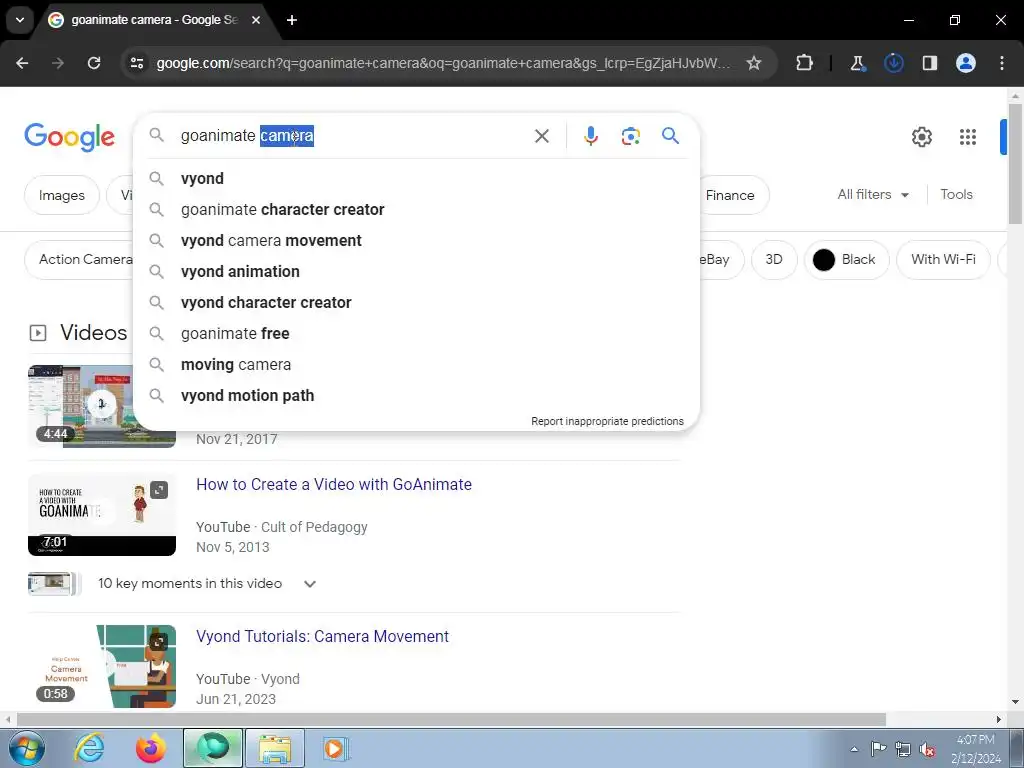The image size is (1024, 768).
Task: Click the vertical page scrollbar
Action: 1015,163
